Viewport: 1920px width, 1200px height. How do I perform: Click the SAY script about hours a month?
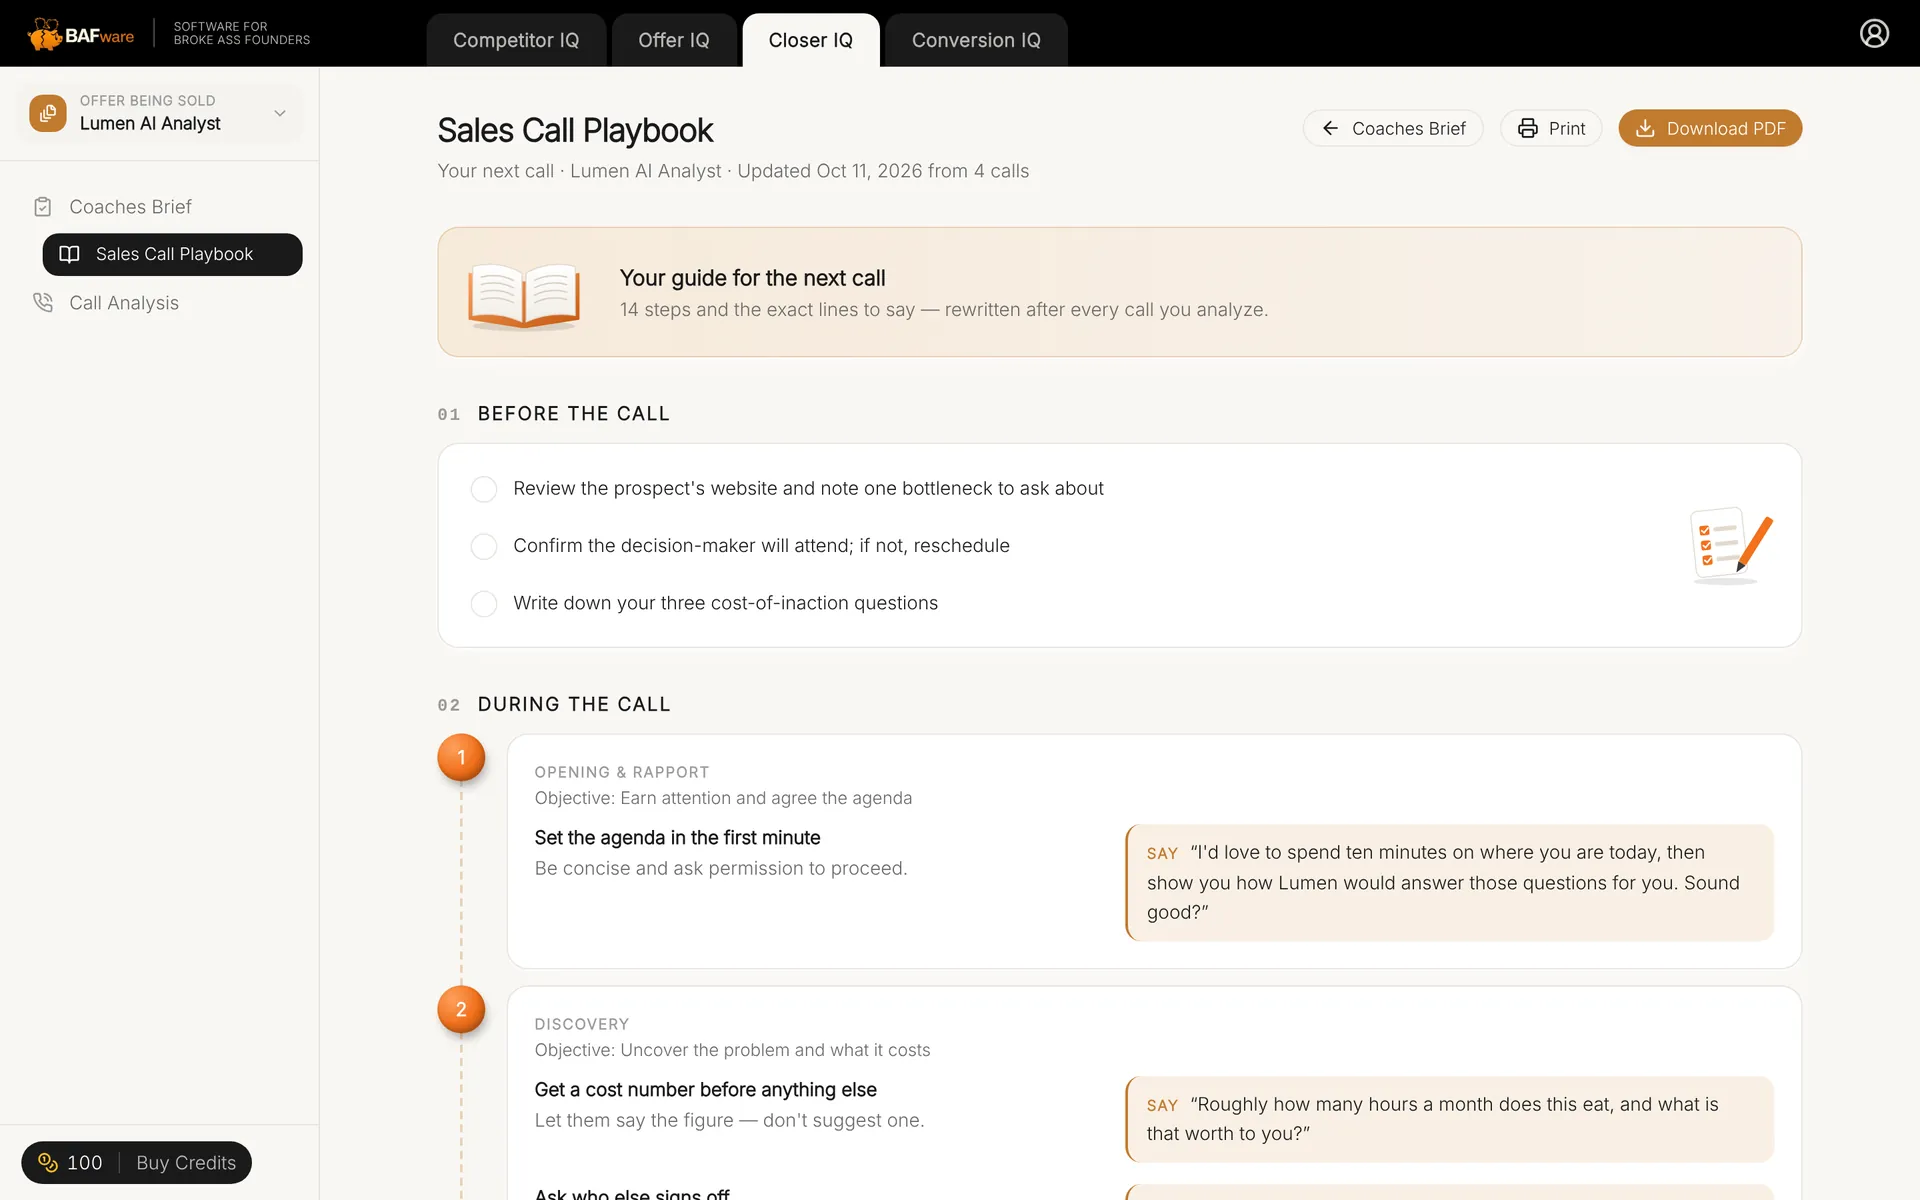1450,1119
